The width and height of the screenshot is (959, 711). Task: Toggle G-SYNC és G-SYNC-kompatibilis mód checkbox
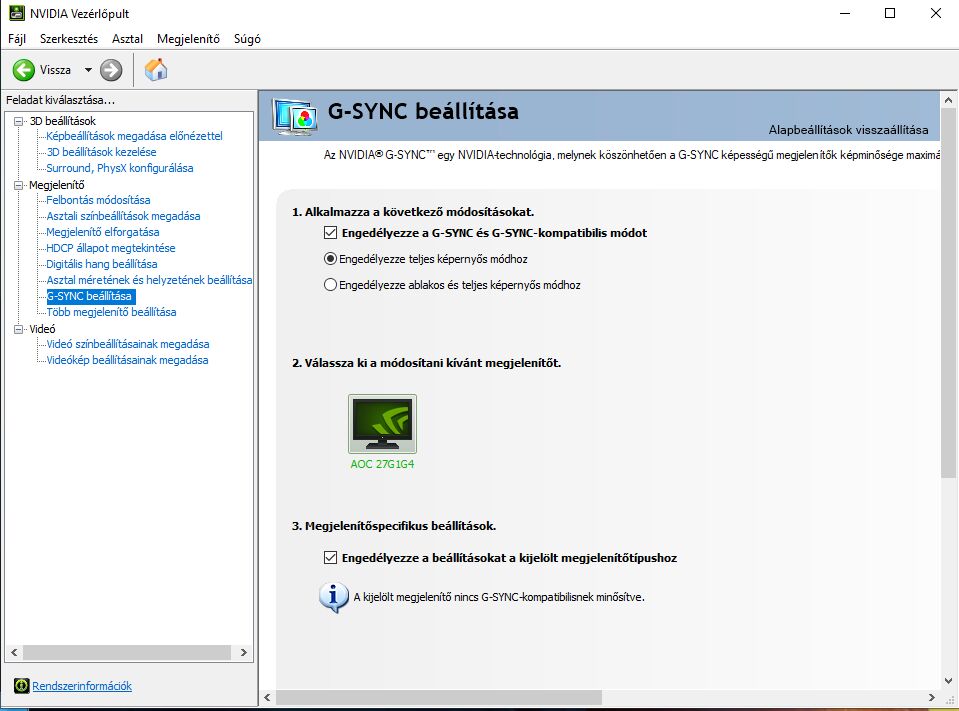[330, 232]
